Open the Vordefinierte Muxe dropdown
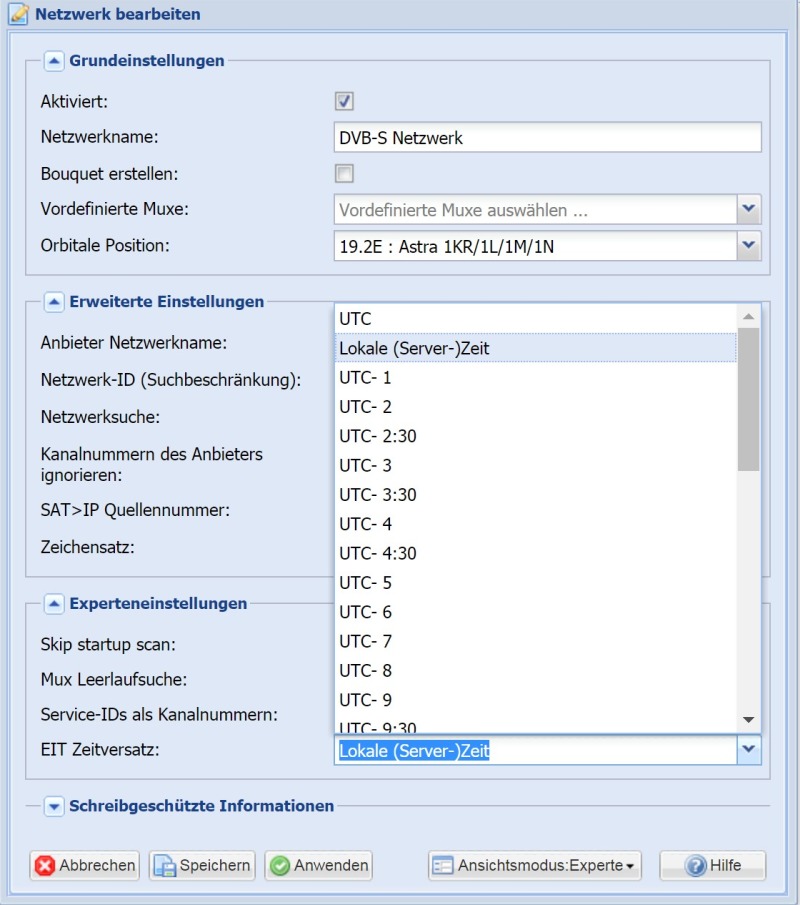The height and width of the screenshot is (905, 800). [x=749, y=209]
